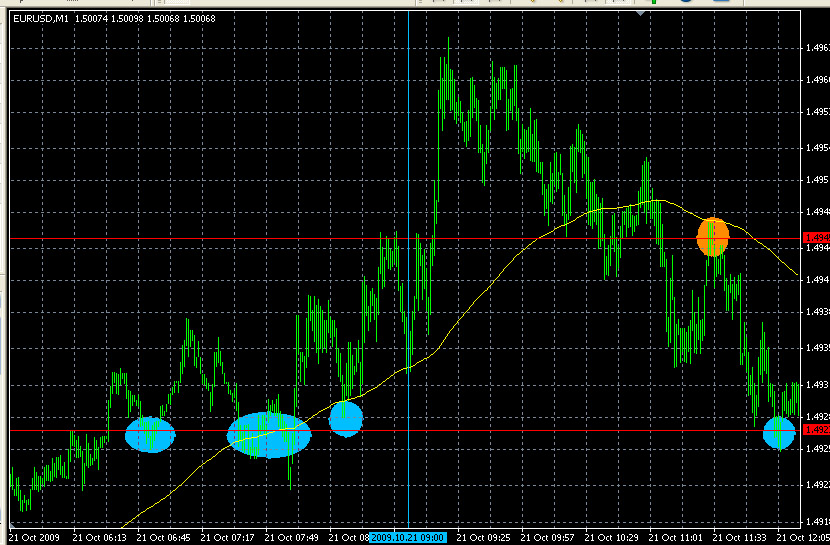The width and height of the screenshot is (830, 545).
Task: Click the upper red price label on the axis
Action: click(x=816, y=238)
